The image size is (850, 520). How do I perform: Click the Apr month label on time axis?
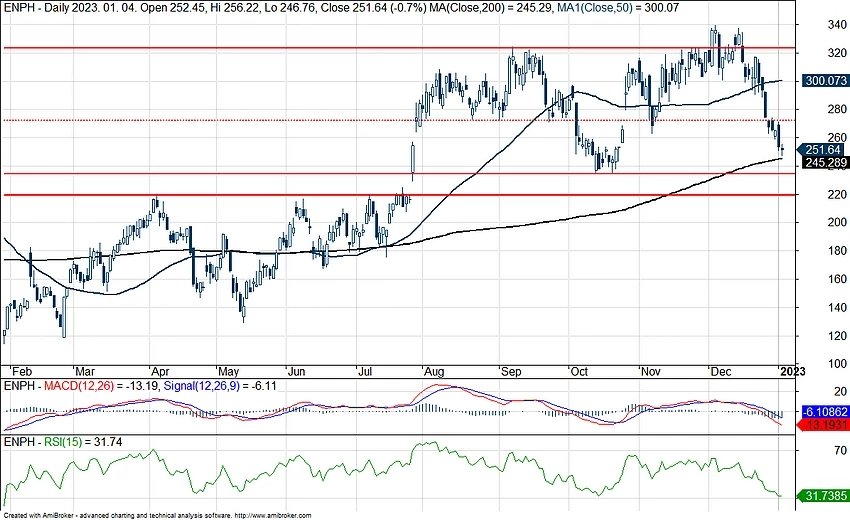pos(160,372)
